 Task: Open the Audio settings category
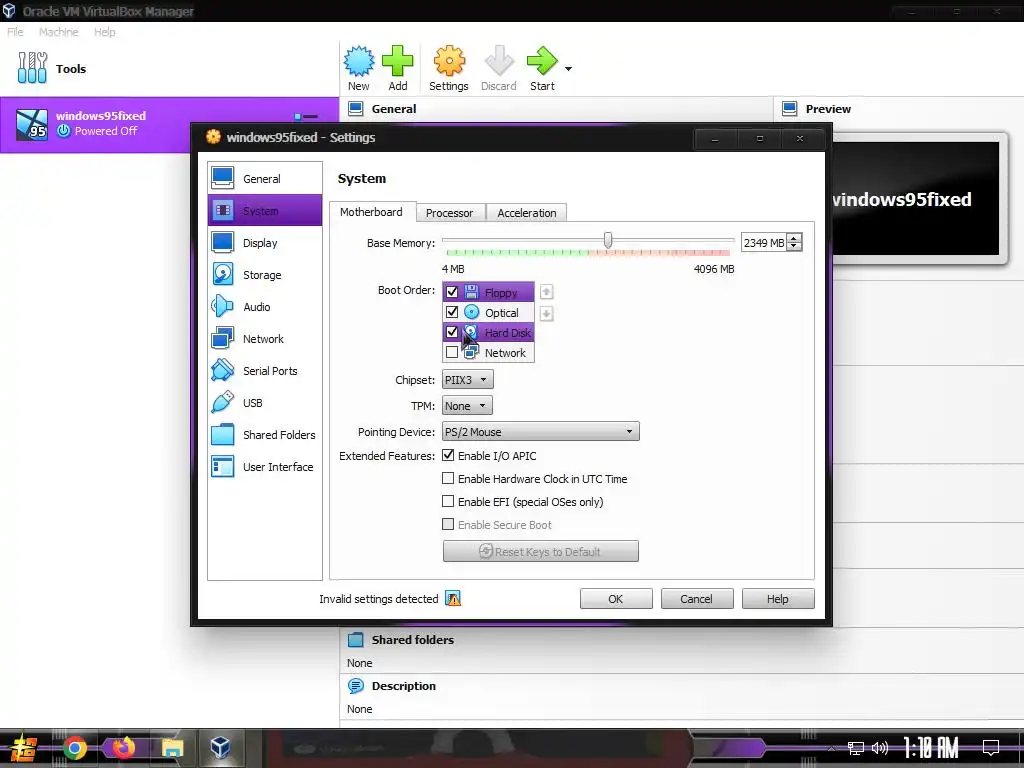(264, 306)
